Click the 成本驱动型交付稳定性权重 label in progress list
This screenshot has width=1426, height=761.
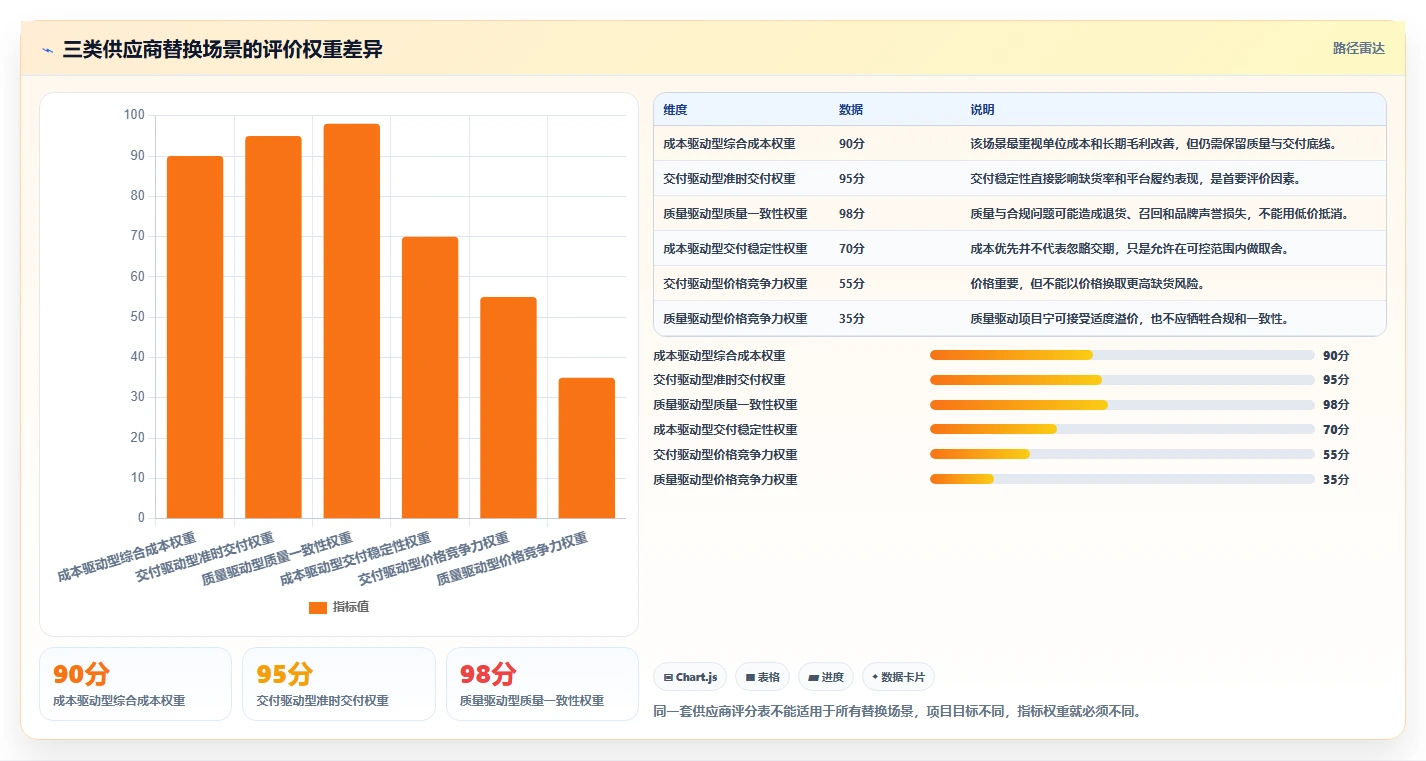coord(725,430)
